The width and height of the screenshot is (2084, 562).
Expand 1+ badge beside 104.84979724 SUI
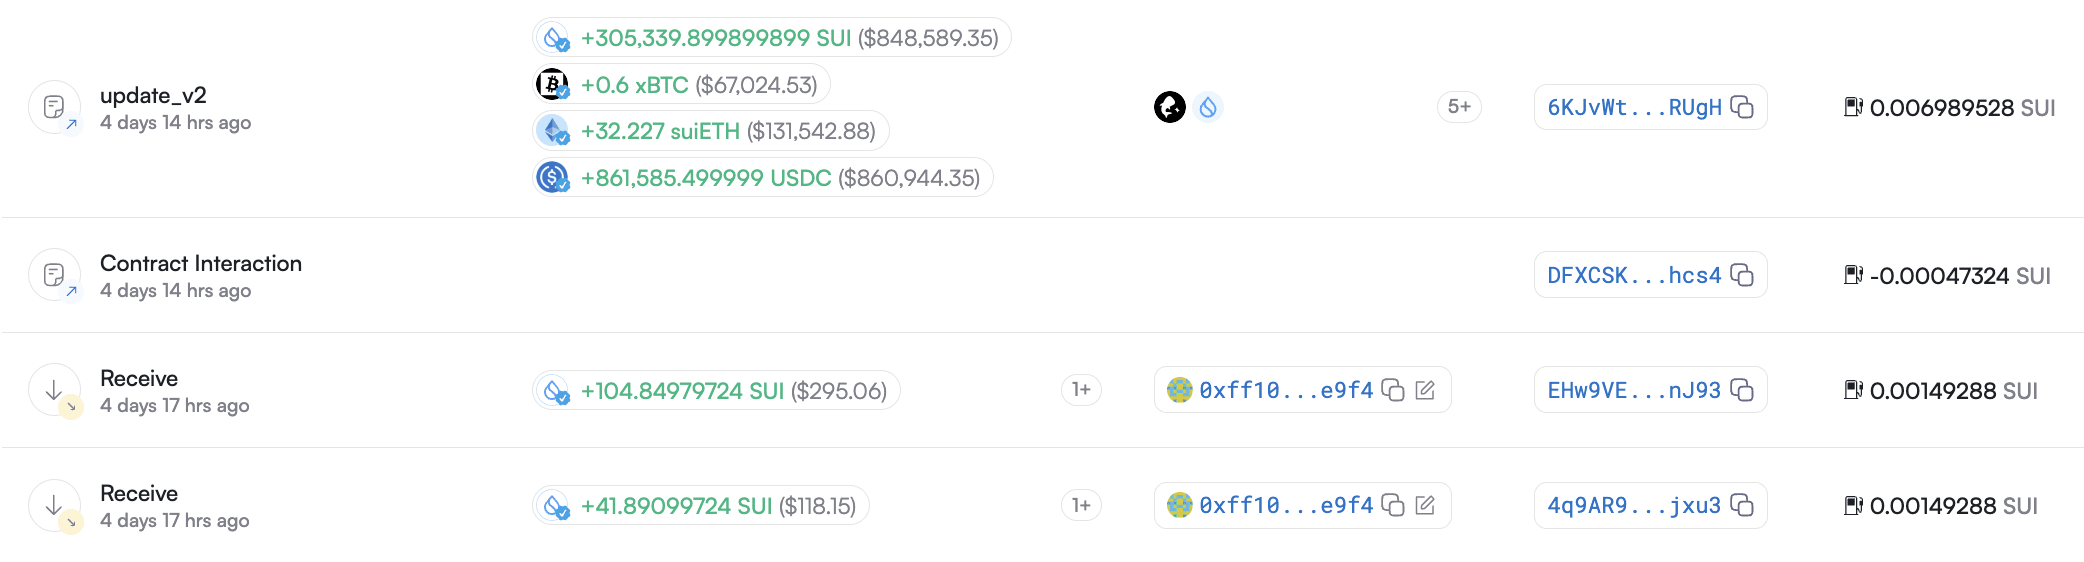click(x=1081, y=390)
